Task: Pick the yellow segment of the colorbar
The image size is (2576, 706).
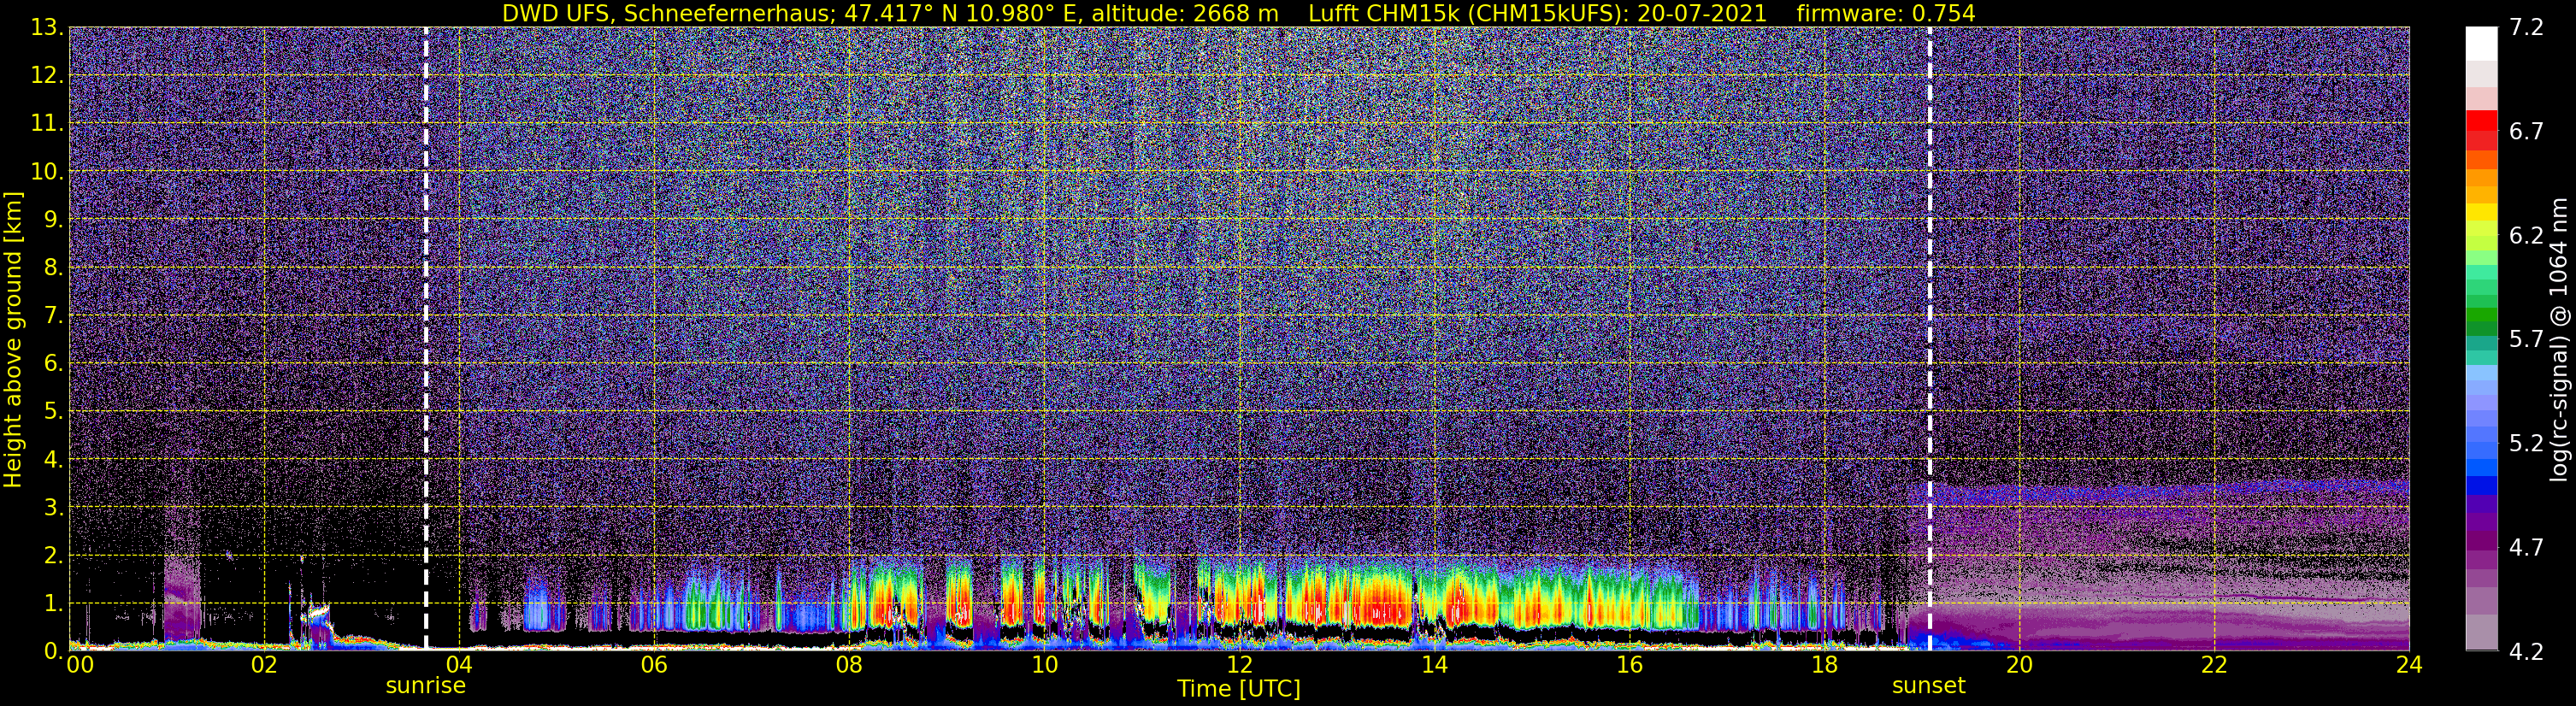Action: tap(2481, 212)
